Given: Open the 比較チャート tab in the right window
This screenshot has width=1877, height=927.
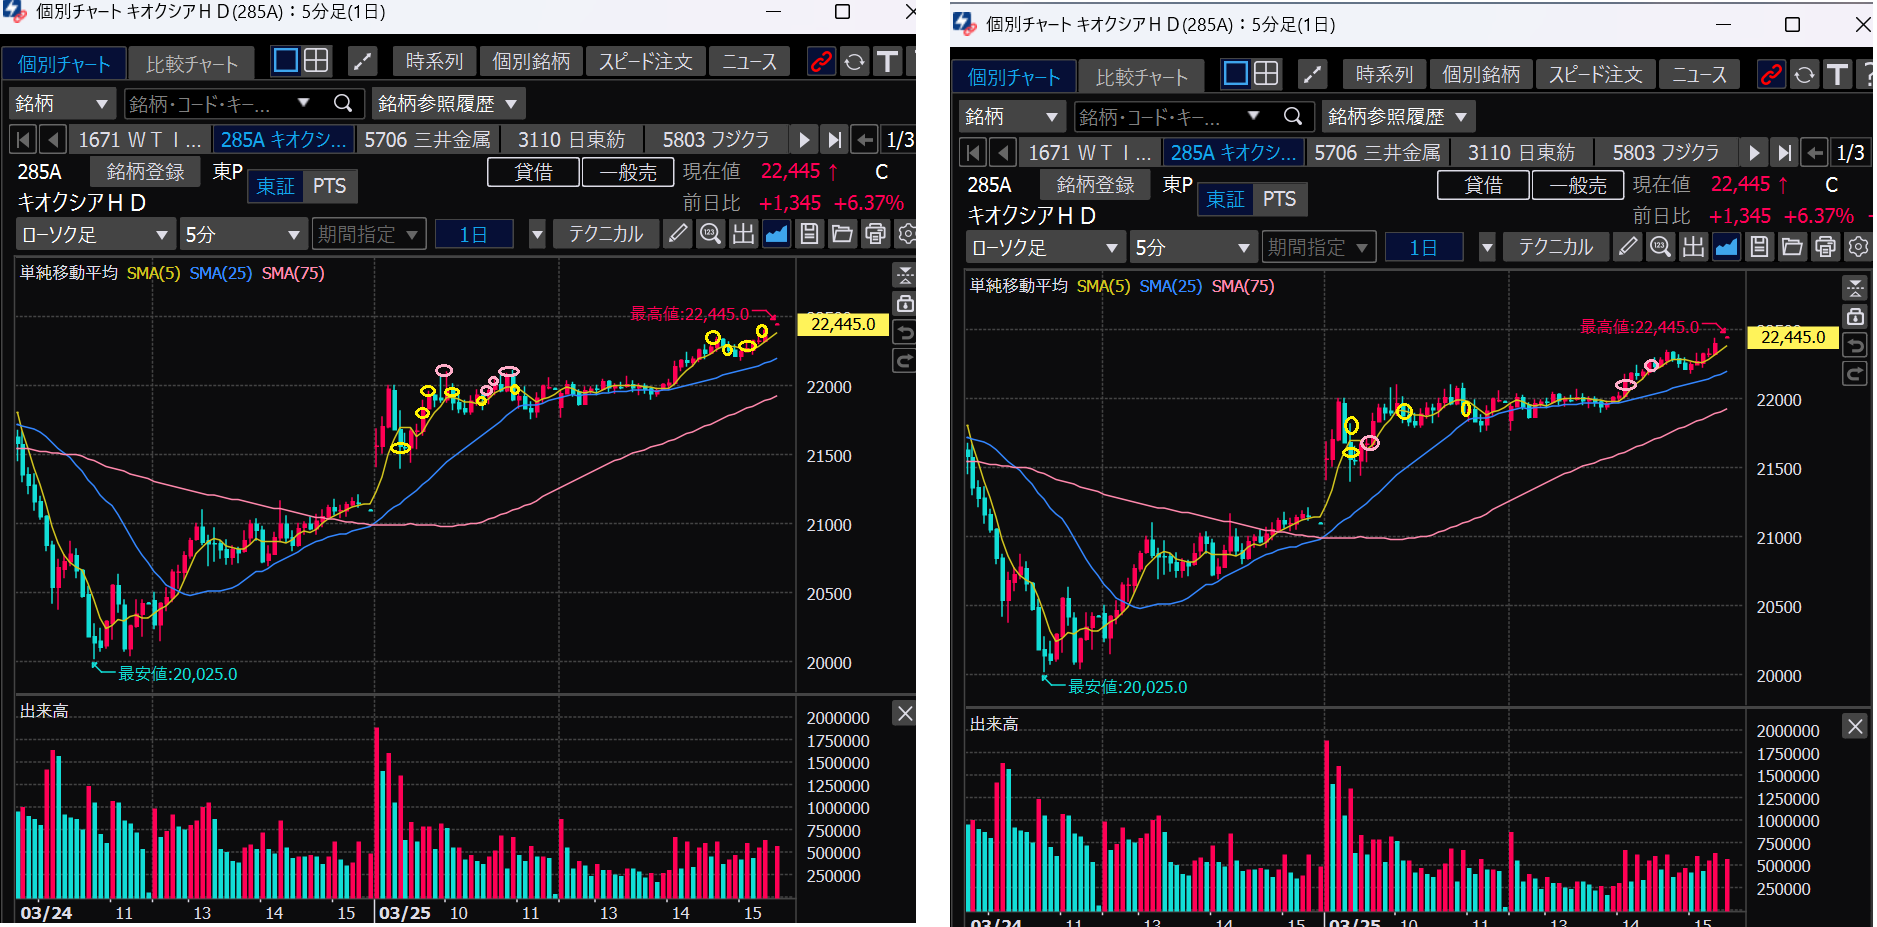Looking at the screenshot, I should click(1142, 77).
